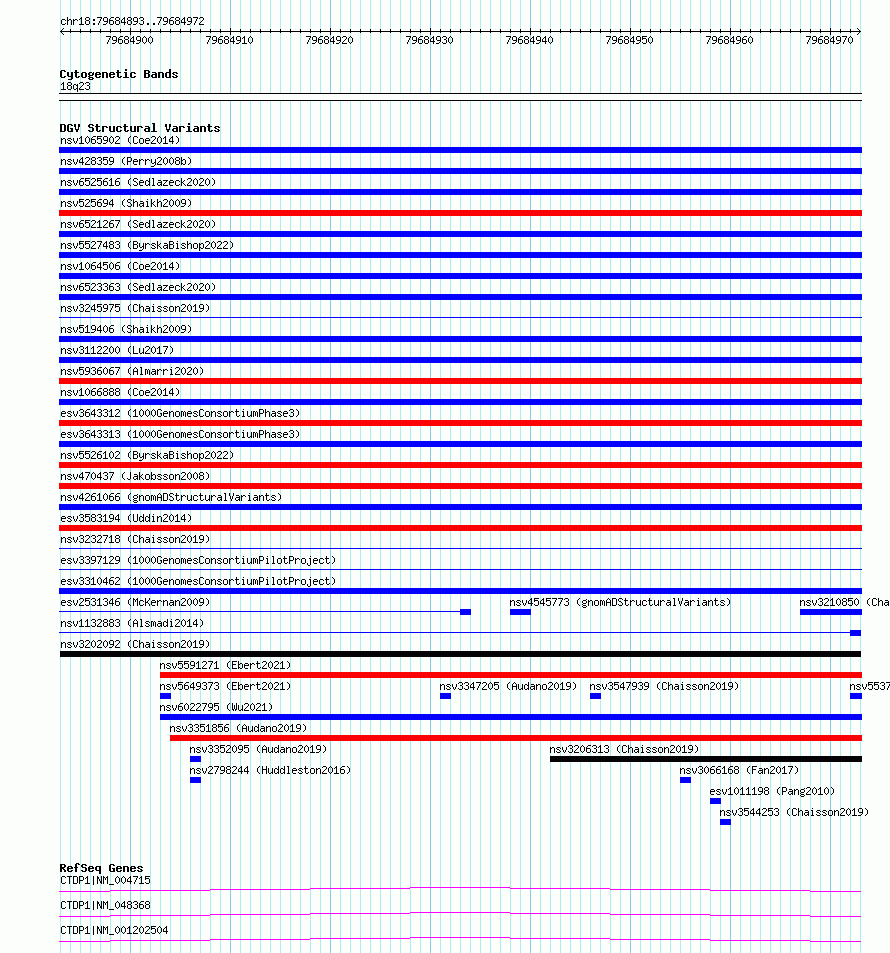Screen dimensions: 890x953
Task: Select esv3583194 (Uddin2014) variant
Action: tap(126, 518)
